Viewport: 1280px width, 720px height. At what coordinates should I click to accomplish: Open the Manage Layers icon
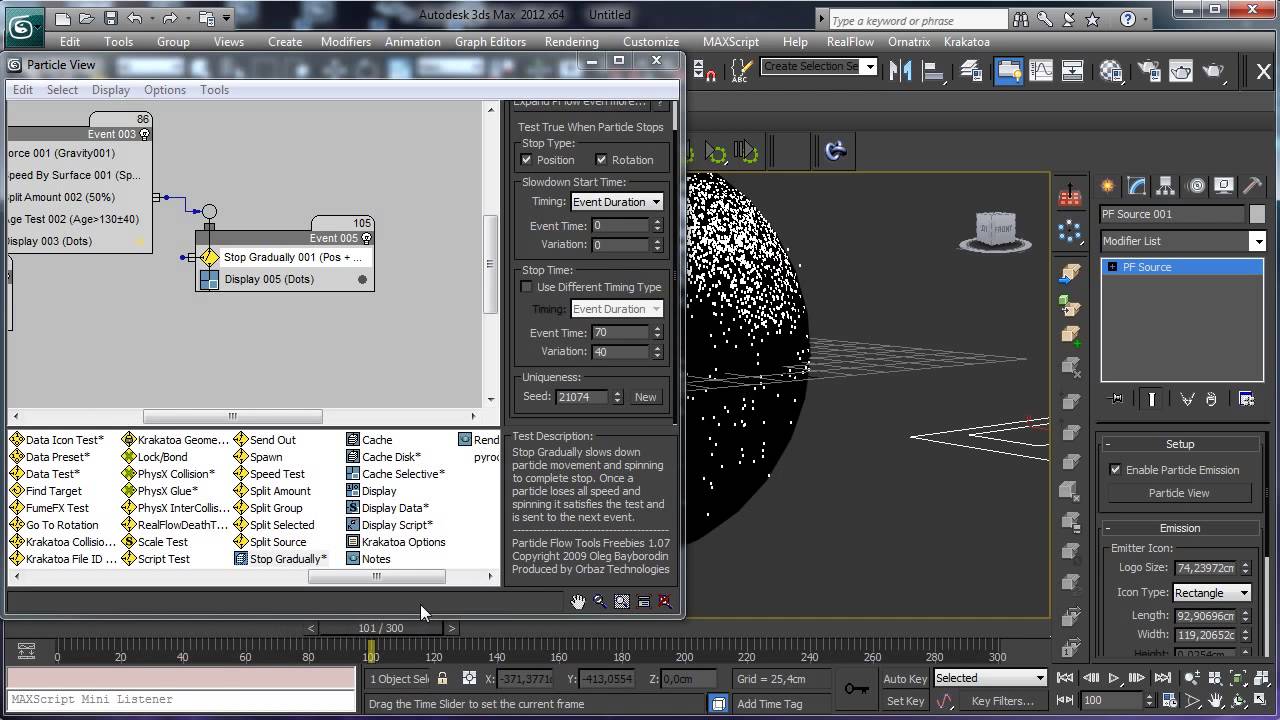(972, 70)
